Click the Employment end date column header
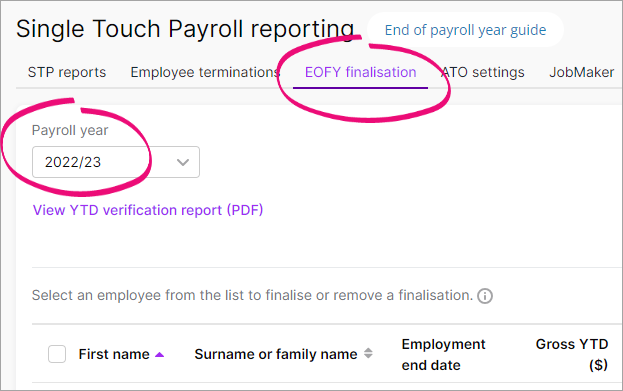 tap(443, 354)
